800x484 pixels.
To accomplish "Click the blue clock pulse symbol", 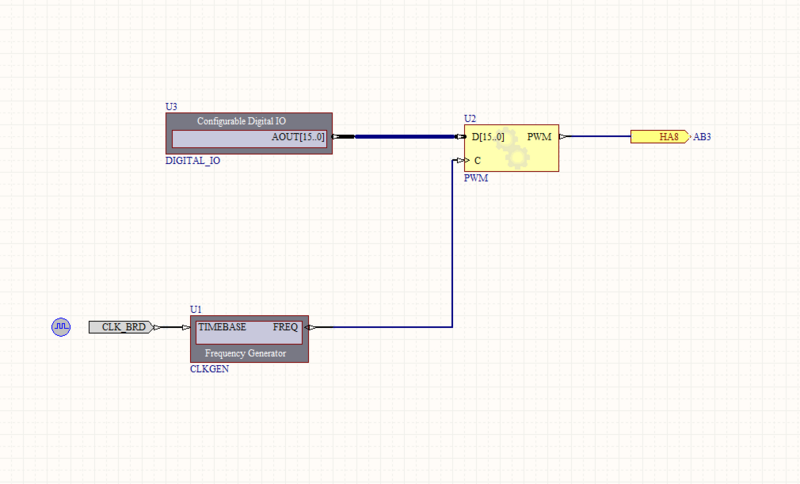I will (61, 326).
